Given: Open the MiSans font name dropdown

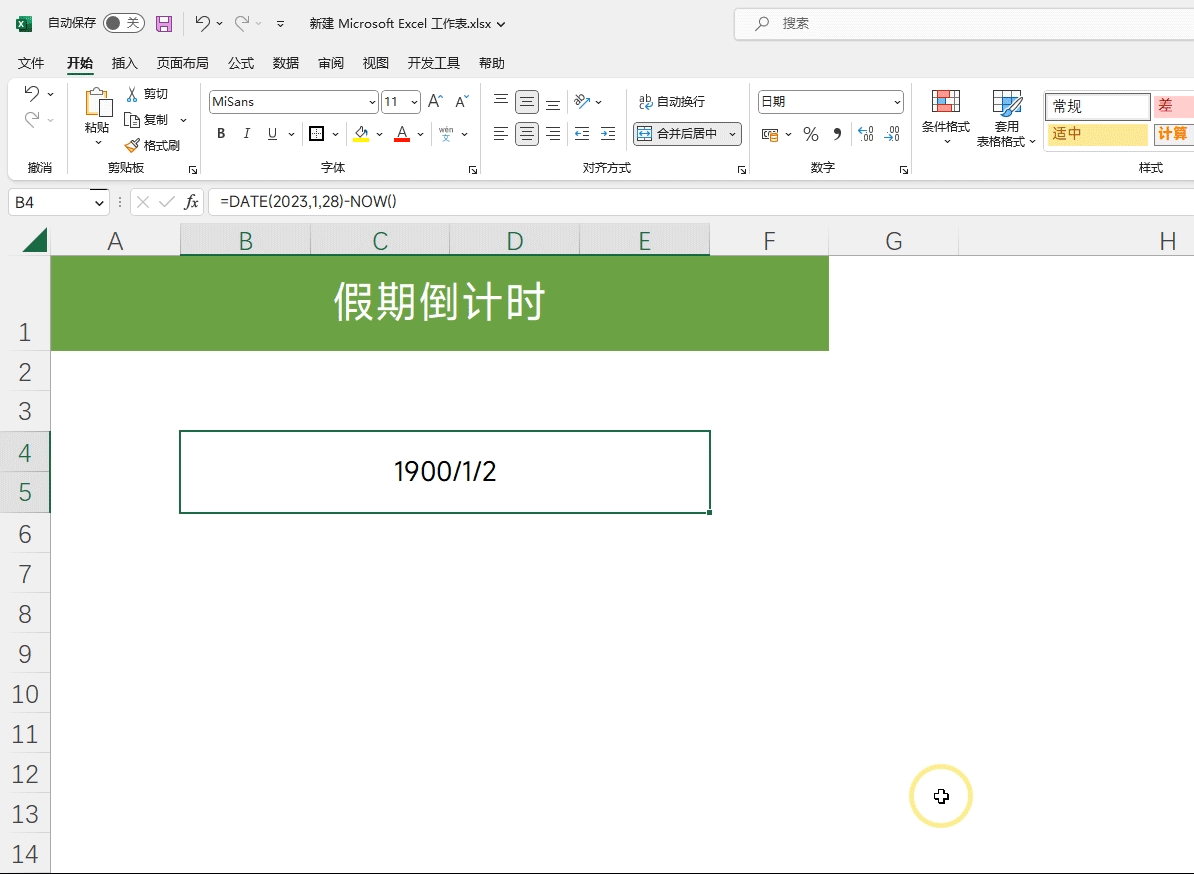Looking at the screenshot, I should 372,102.
